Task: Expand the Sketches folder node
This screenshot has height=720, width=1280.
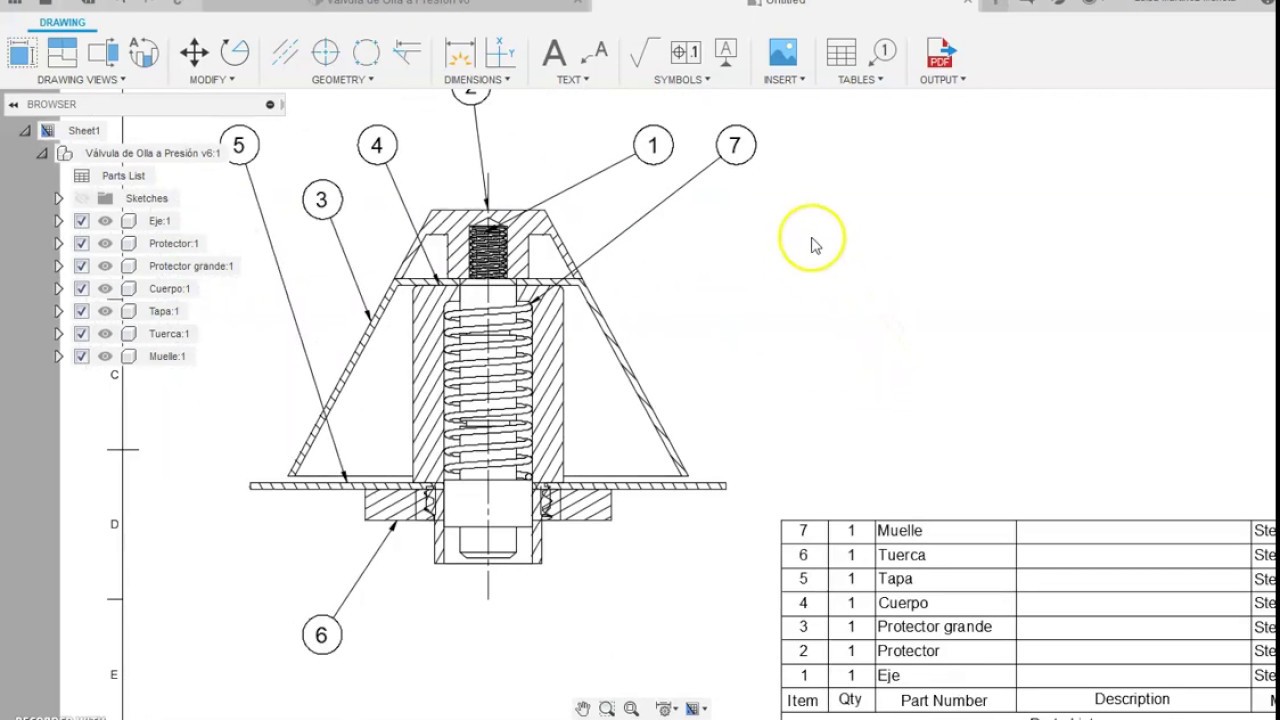Action: pos(58,198)
